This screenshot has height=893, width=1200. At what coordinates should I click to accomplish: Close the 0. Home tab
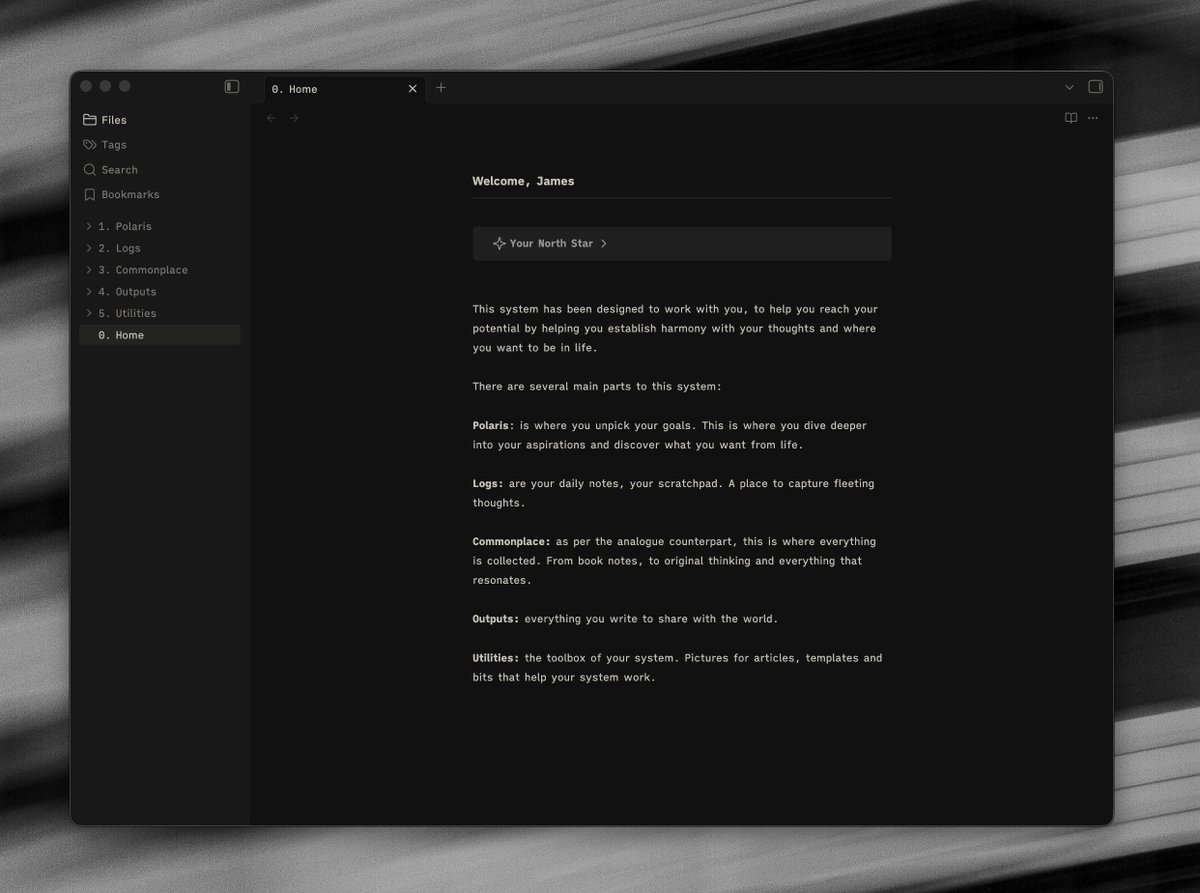(x=412, y=89)
